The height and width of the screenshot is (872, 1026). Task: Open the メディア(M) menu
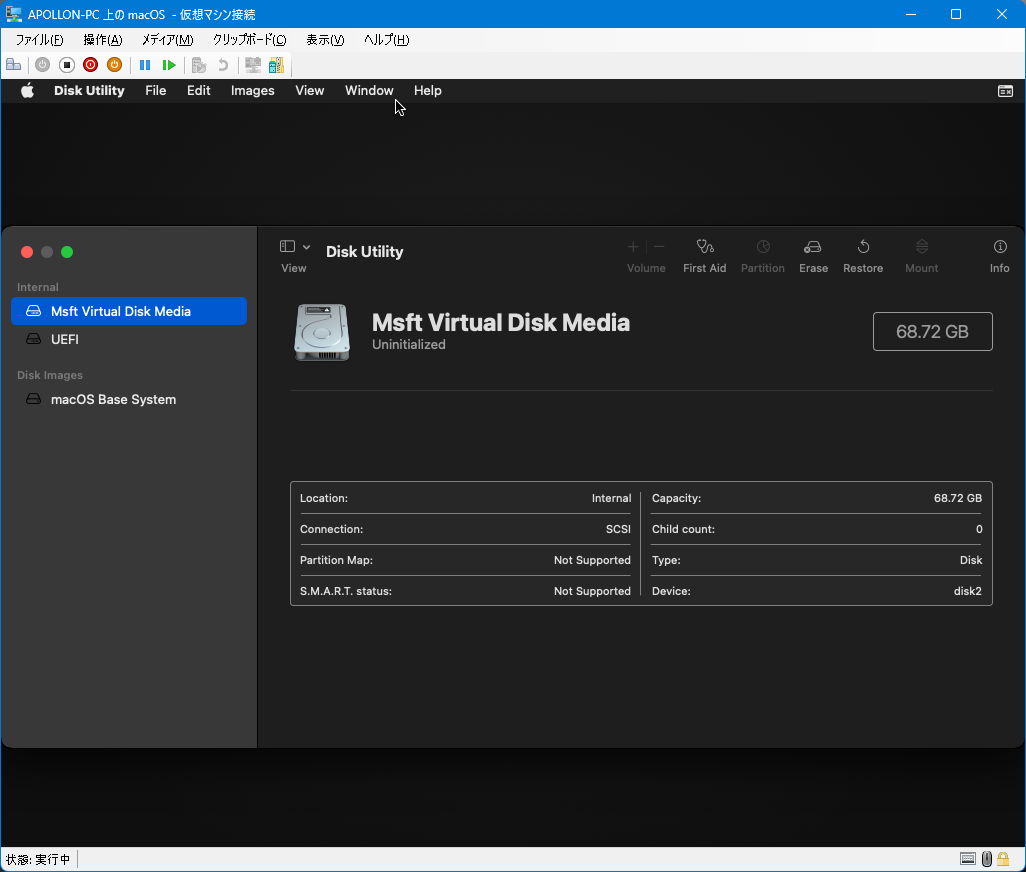coord(168,40)
